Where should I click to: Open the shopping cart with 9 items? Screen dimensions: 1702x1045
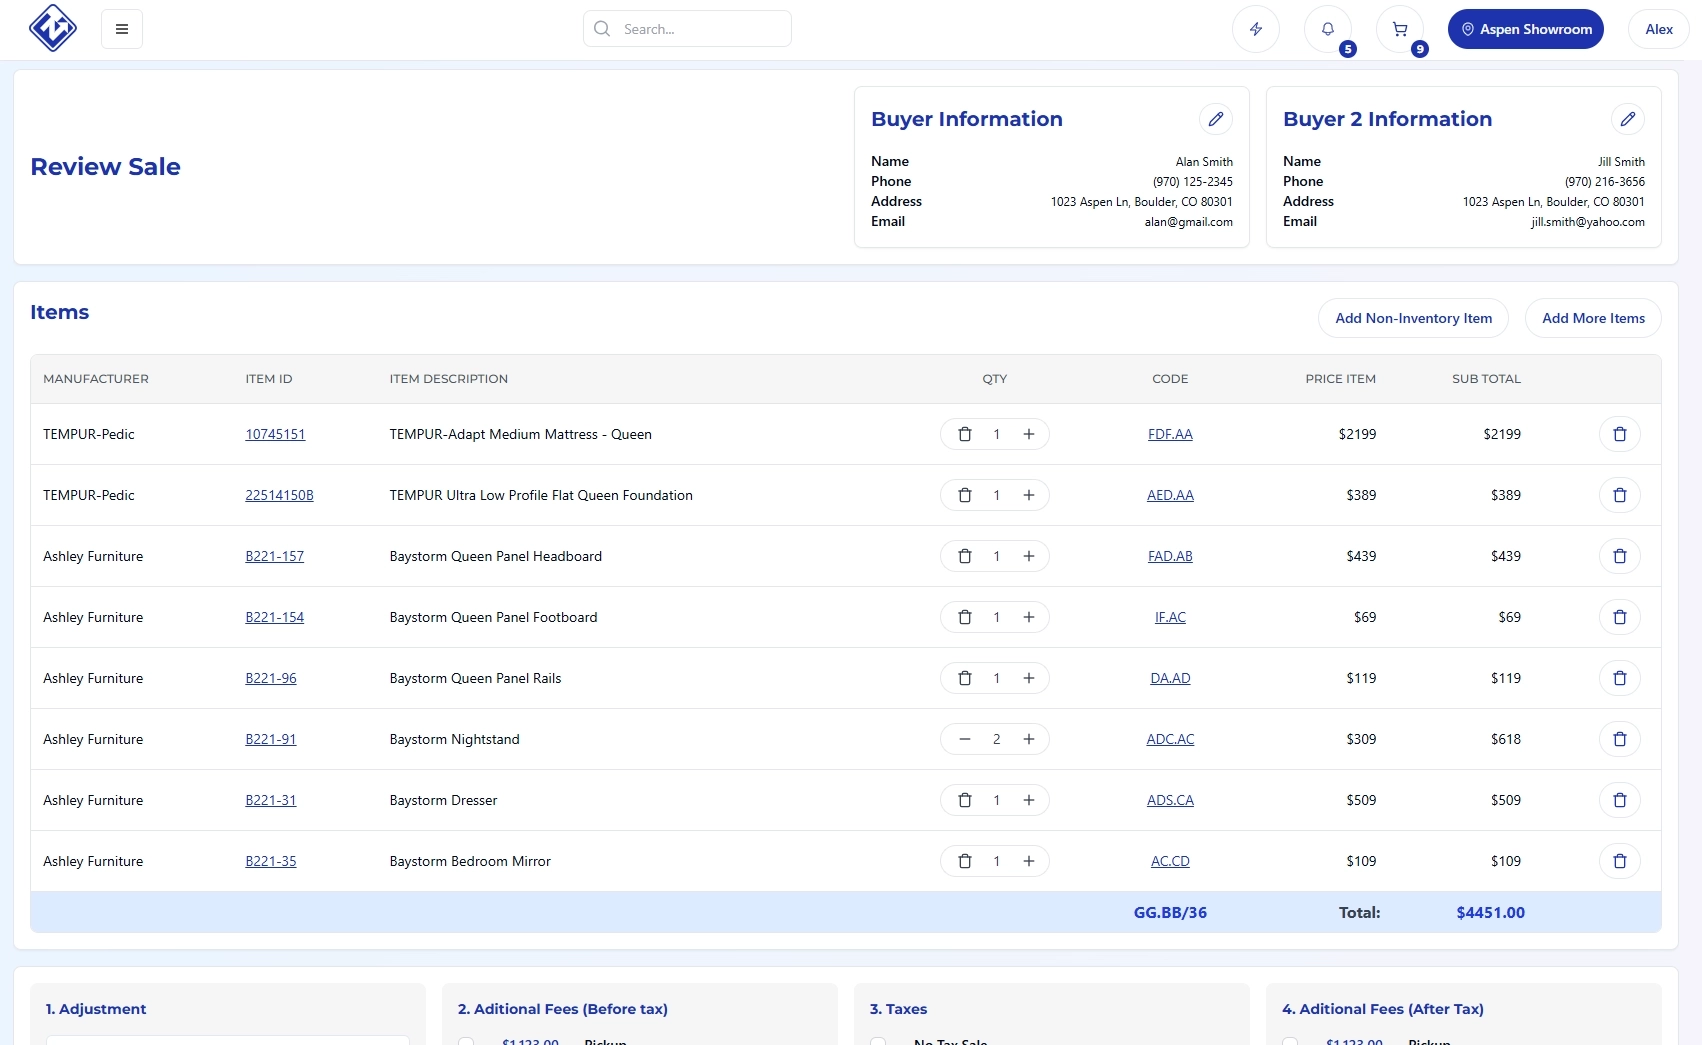(x=1399, y=29)
